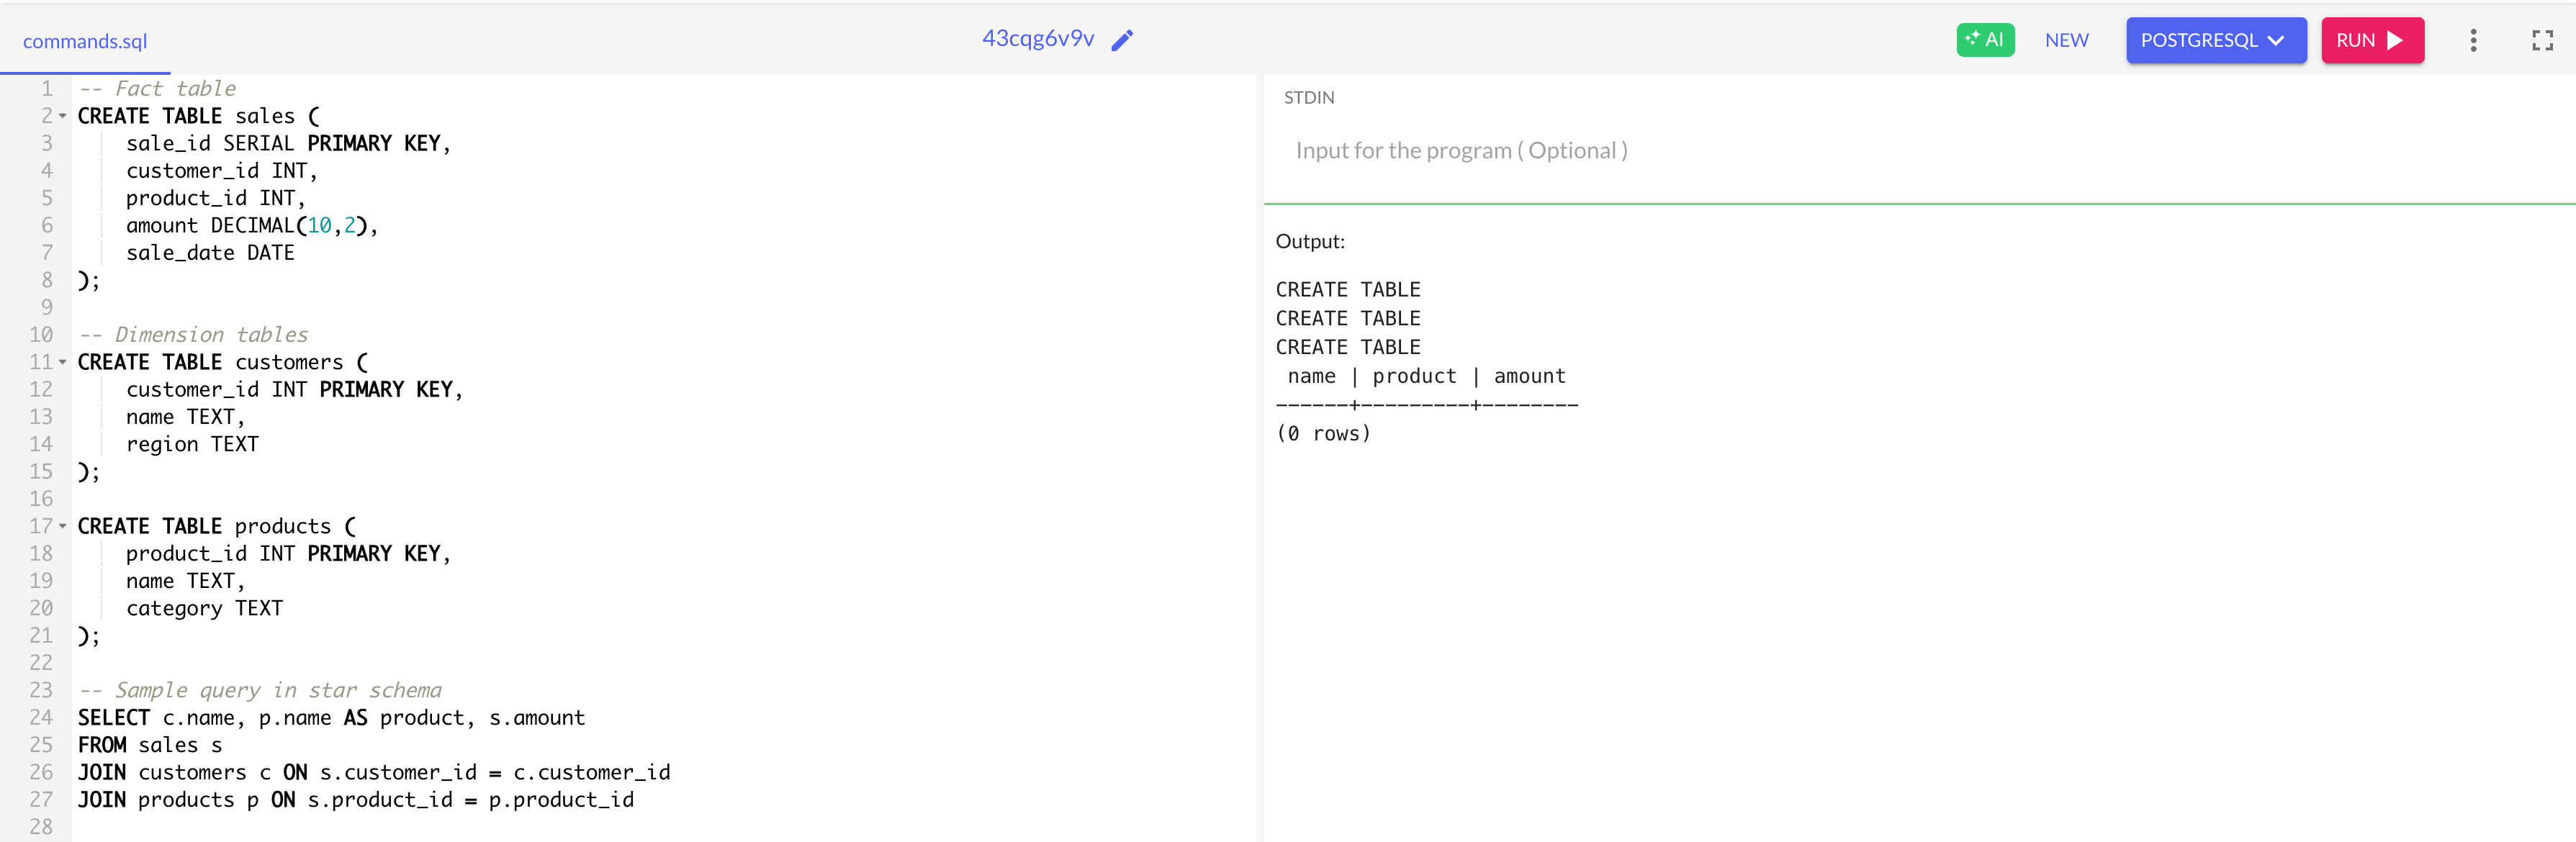Select NEW to start a new program
This screenshot has height=842, width=2576.
tap(2066, 41)
